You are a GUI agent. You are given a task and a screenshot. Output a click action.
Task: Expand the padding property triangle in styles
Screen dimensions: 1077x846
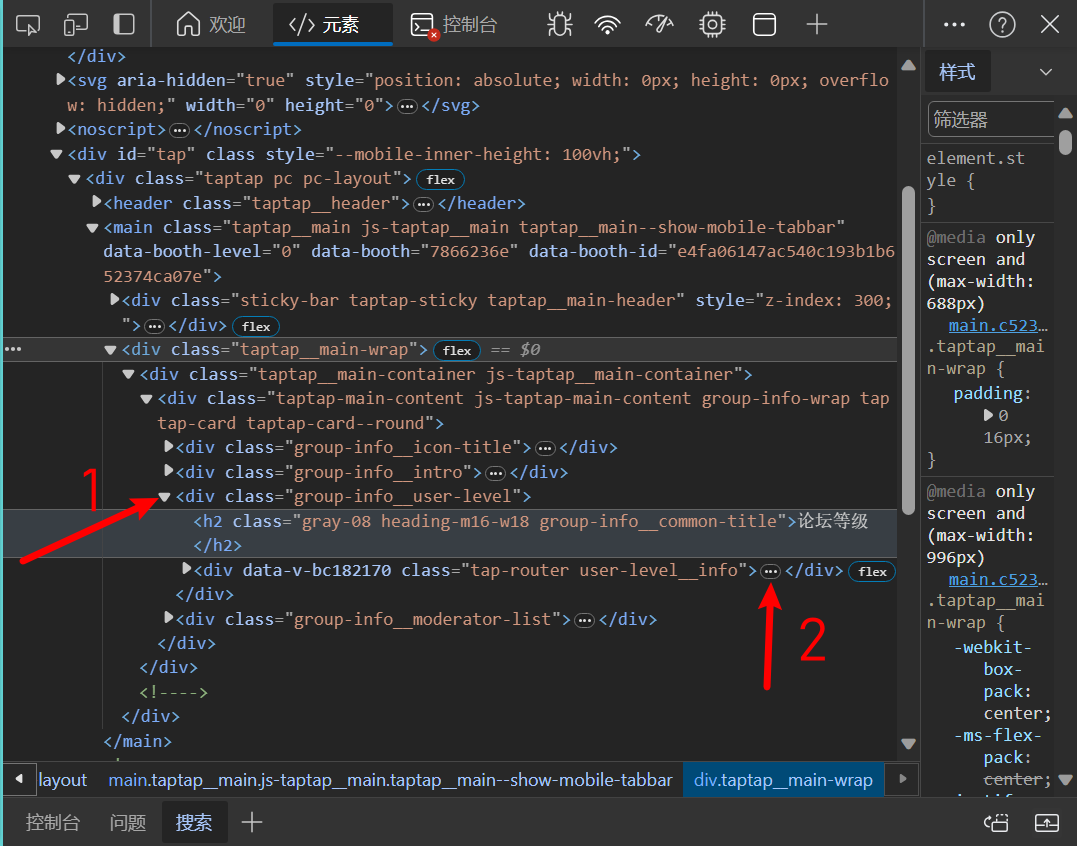coord(988,415)
